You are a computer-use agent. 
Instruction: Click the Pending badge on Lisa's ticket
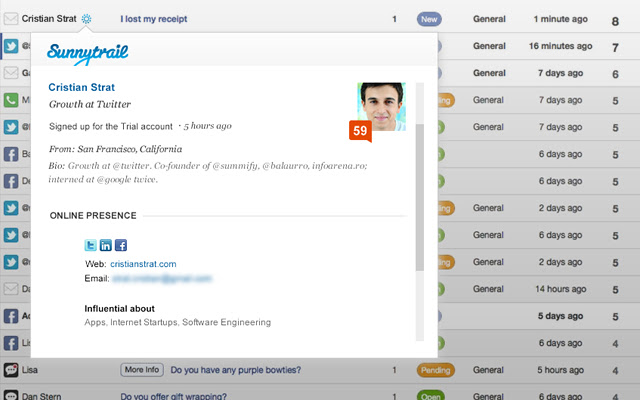pos(435,369)
